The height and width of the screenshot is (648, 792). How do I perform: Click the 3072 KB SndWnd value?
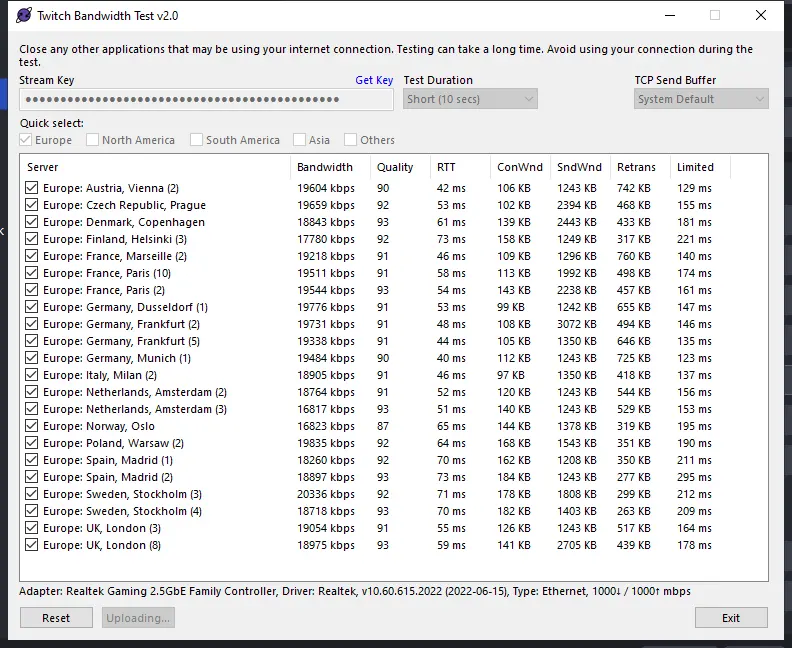576,324
